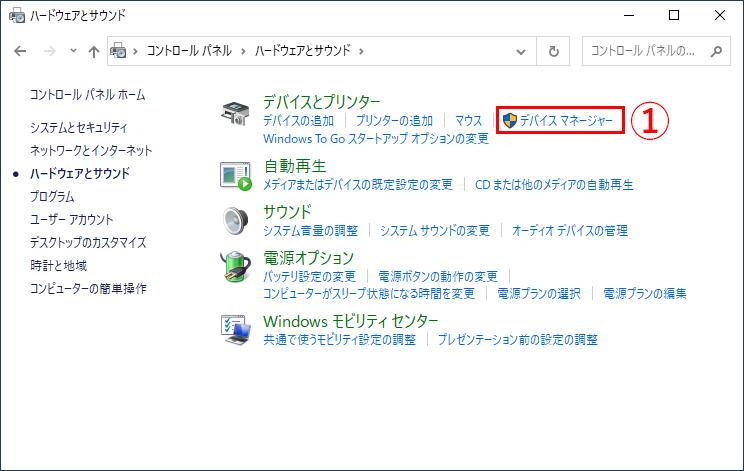Open デバイス マネージャー link

coord(567,120)
